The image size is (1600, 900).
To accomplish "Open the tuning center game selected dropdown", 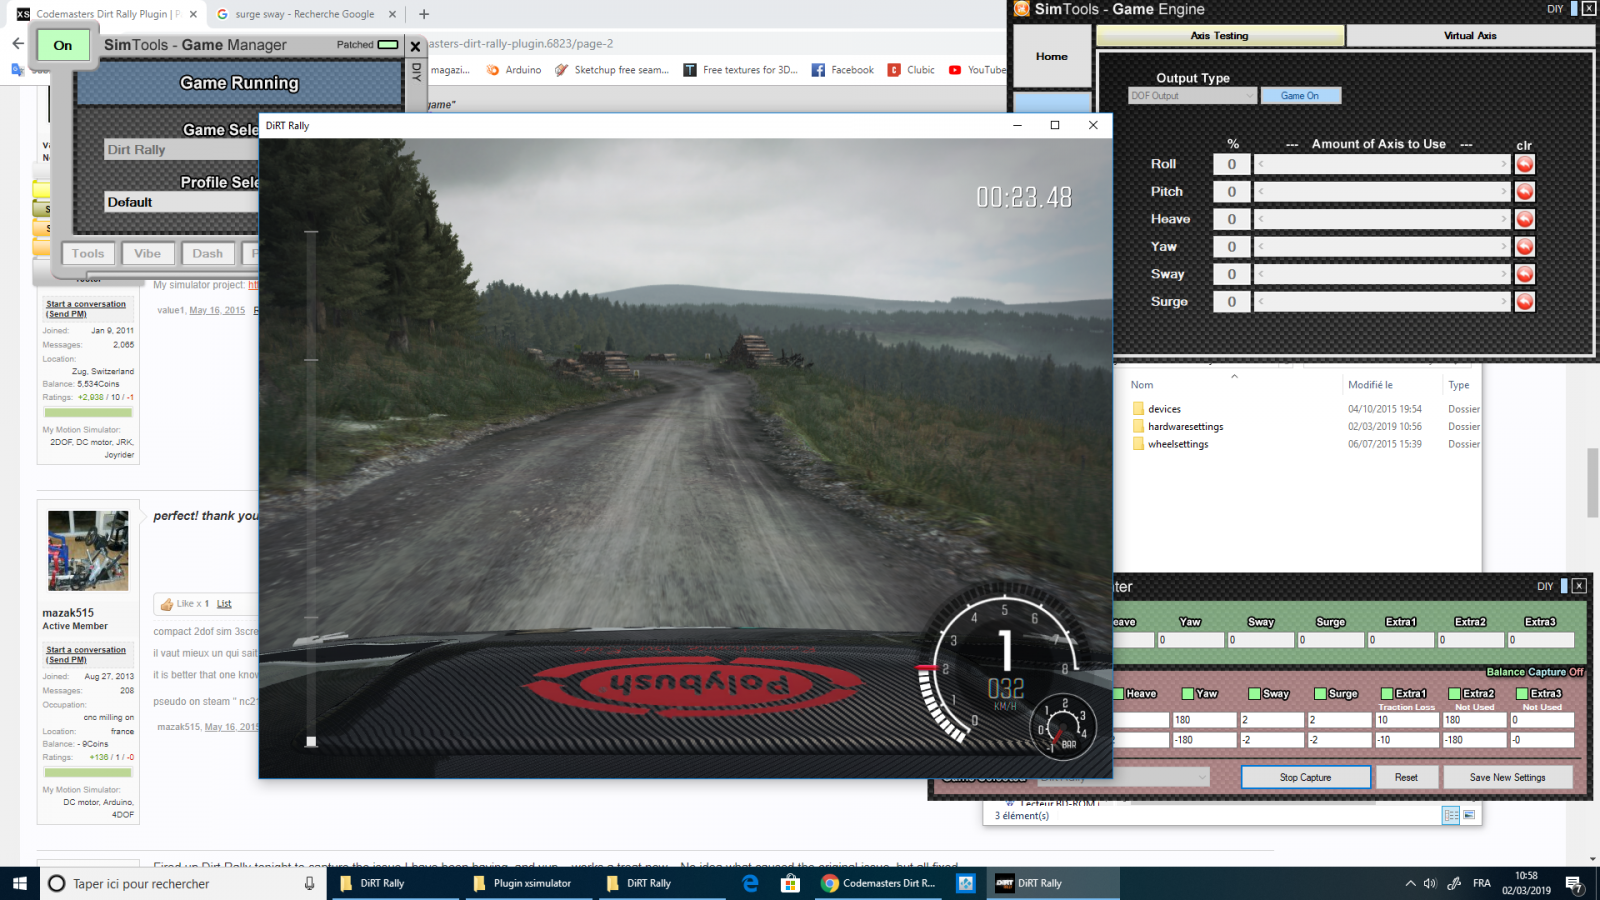I will tap(1123, 777).
